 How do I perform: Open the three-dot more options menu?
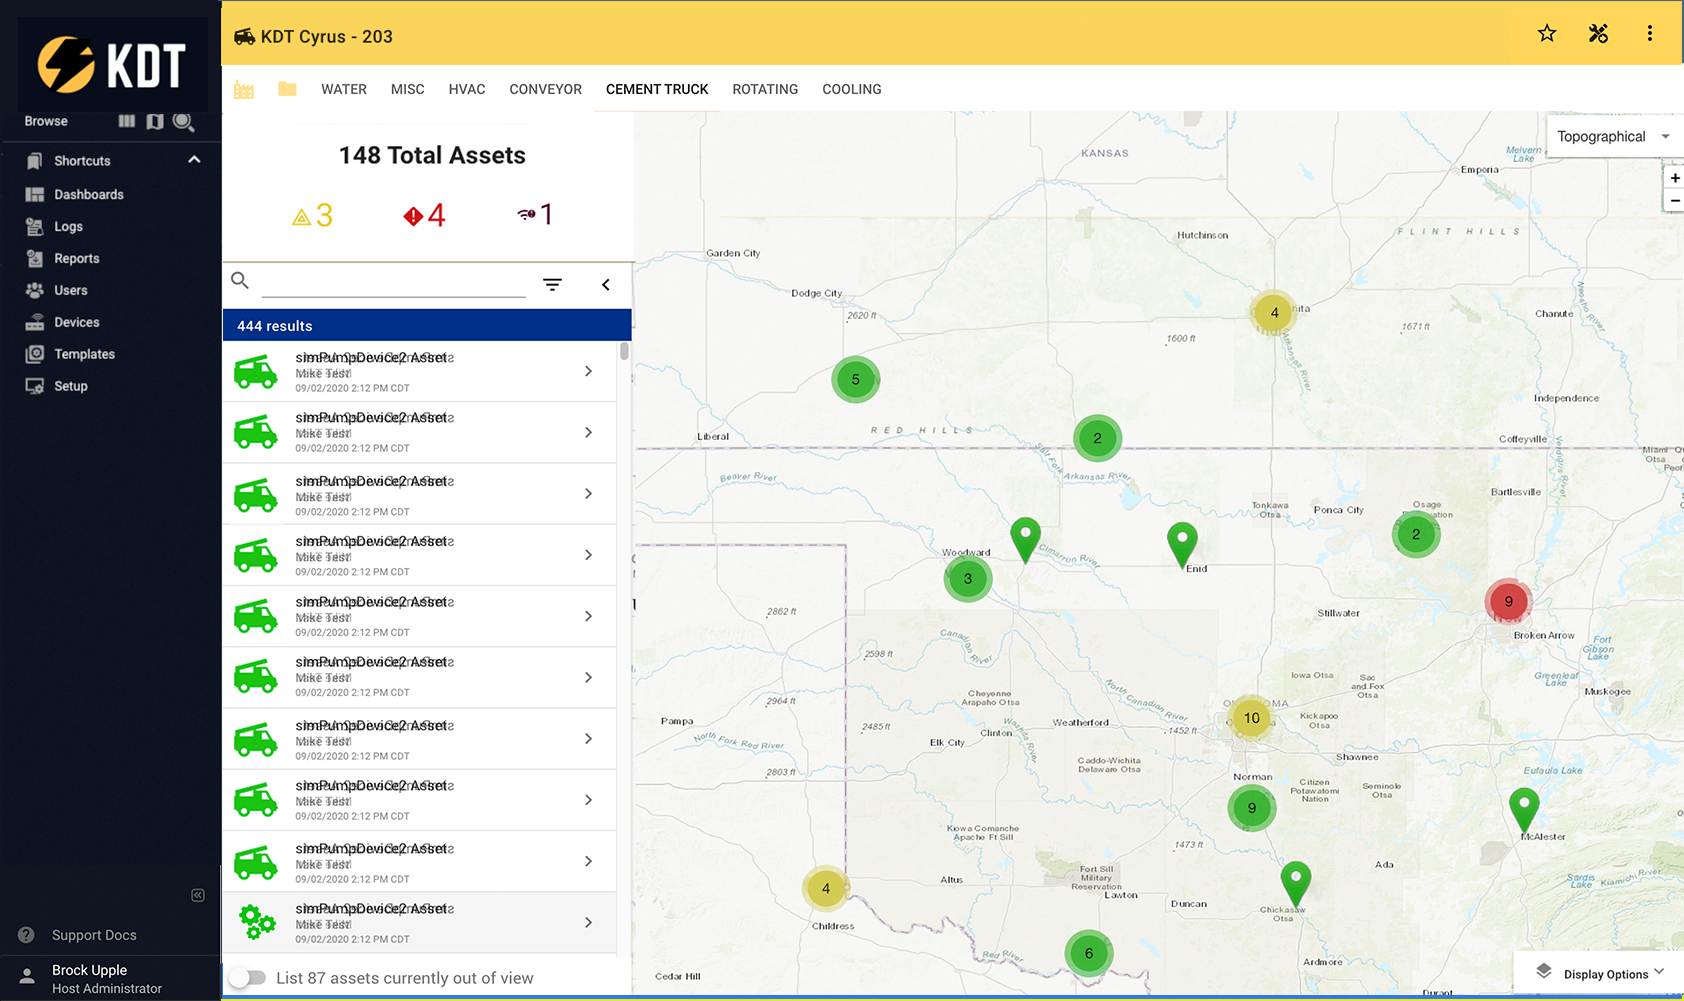tap(1649, 34)
